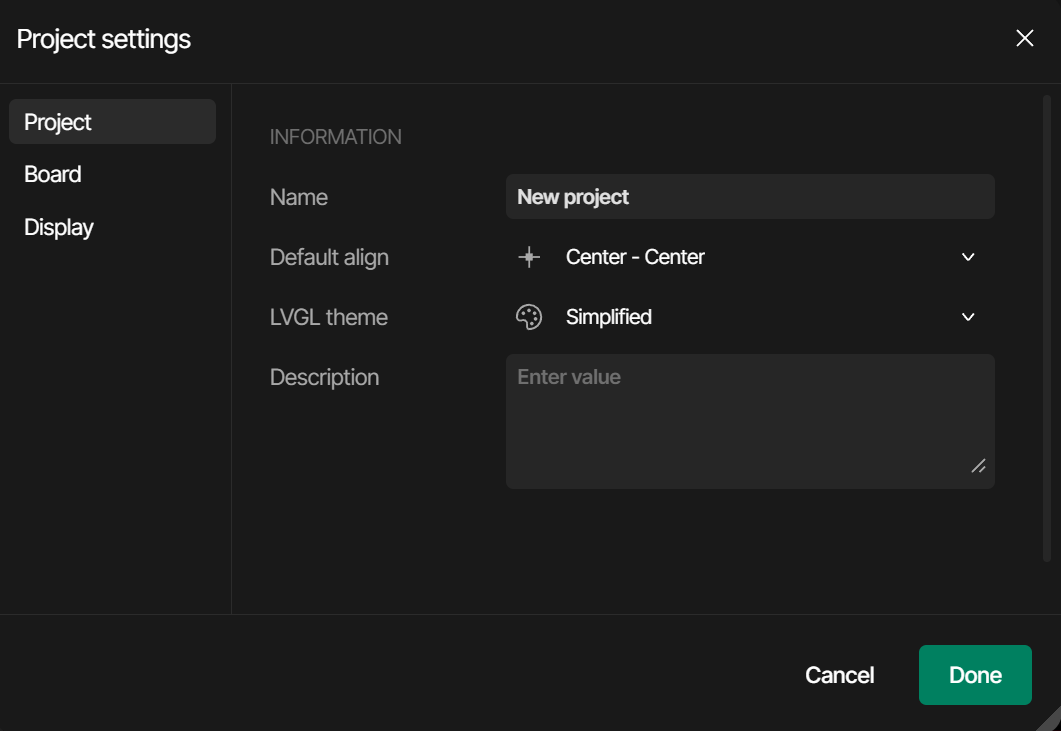
Task: Click the Enter value placeholder text
Action: click(x=568, y=377)
